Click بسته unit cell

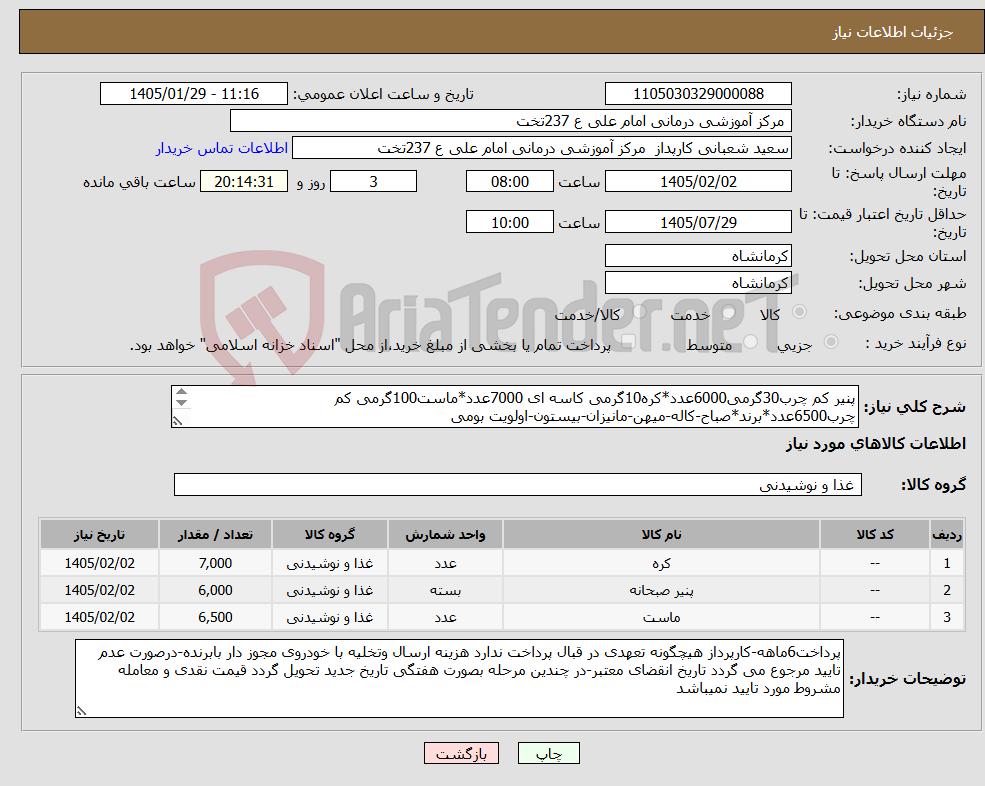(445, 590)
